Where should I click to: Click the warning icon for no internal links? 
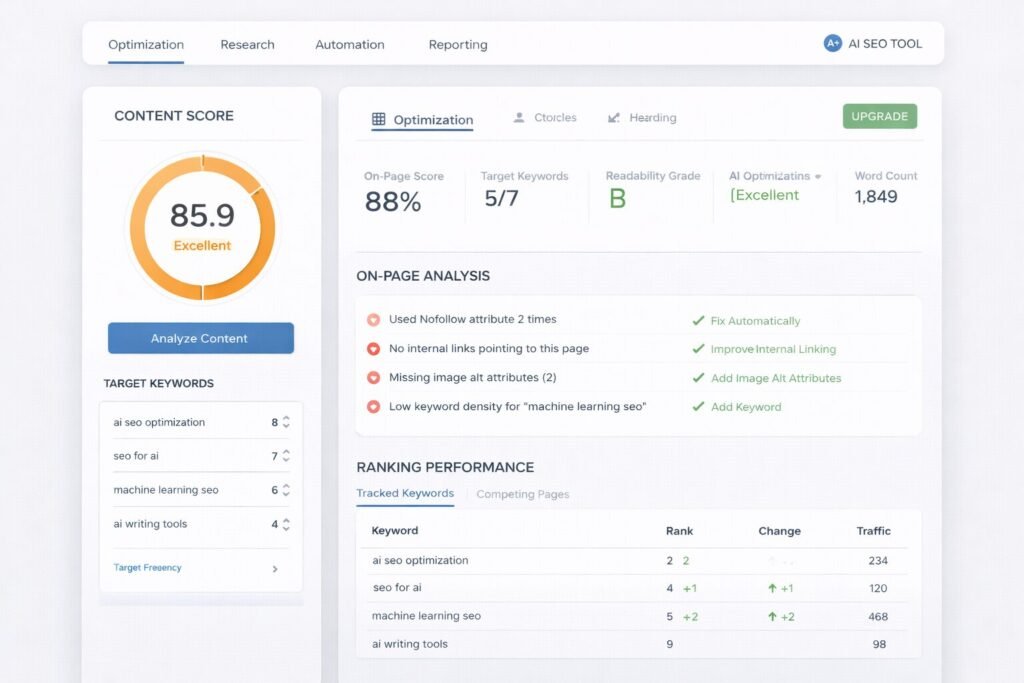373,349
